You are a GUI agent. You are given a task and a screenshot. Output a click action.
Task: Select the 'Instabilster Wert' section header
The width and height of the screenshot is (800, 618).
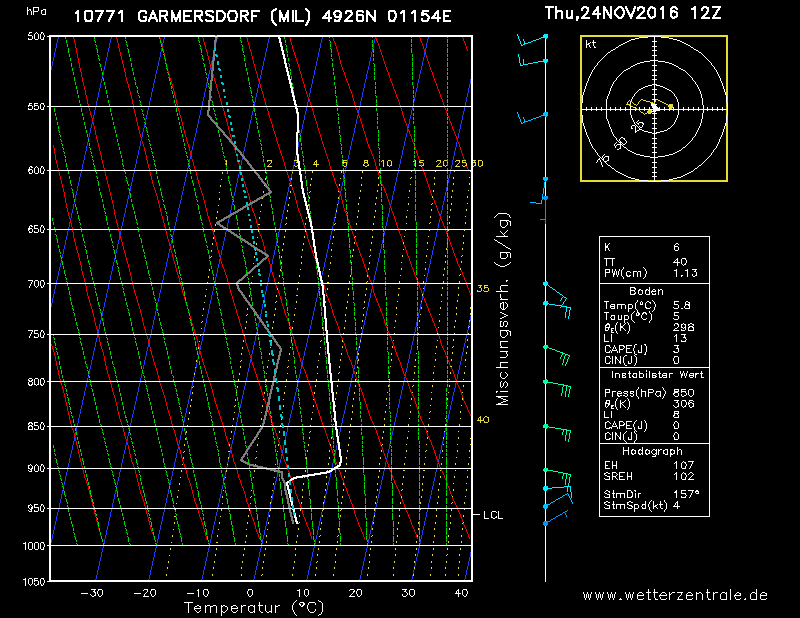pos(654,374)
